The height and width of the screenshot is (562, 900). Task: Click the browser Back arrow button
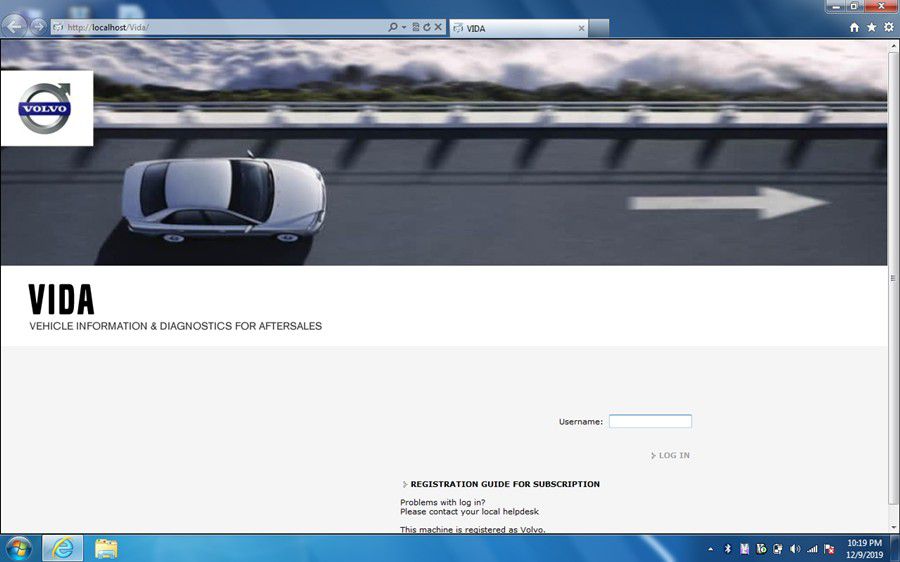pyautogui.click(x=16, y=27)
